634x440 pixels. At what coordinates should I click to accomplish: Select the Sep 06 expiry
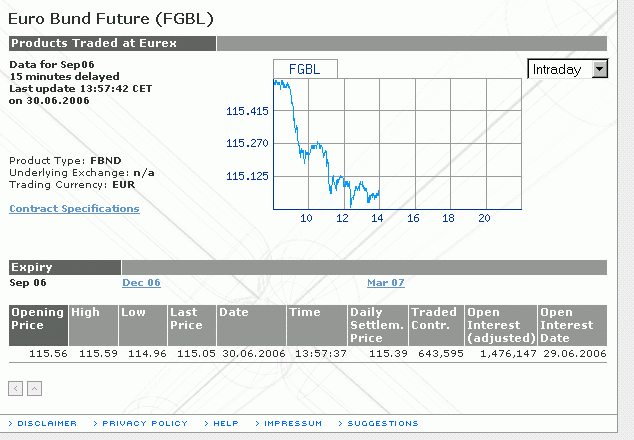29,283
